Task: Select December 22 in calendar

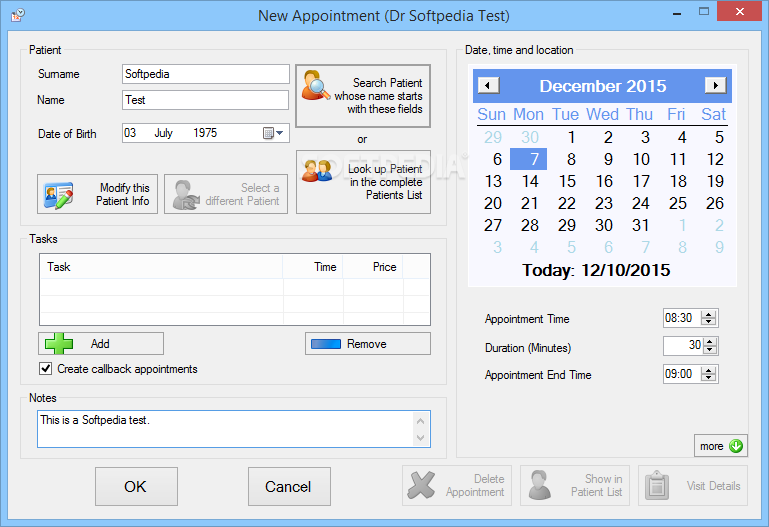Action: click(x=566, y=203)
